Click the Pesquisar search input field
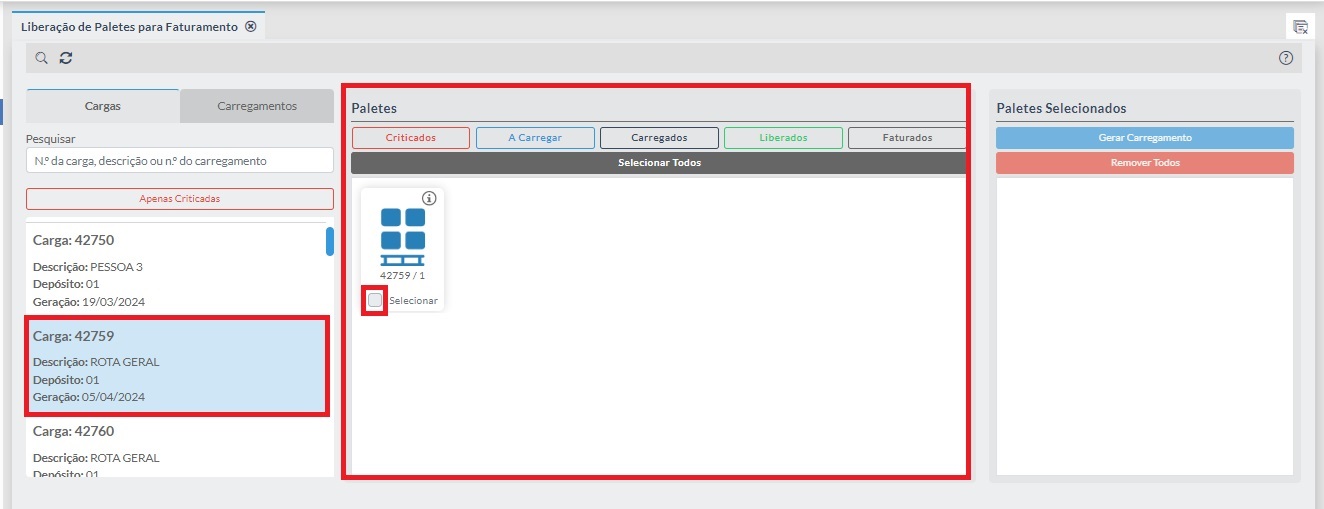Image resolution: width=1324 pixels, height=509 pixels. [180, 160]
